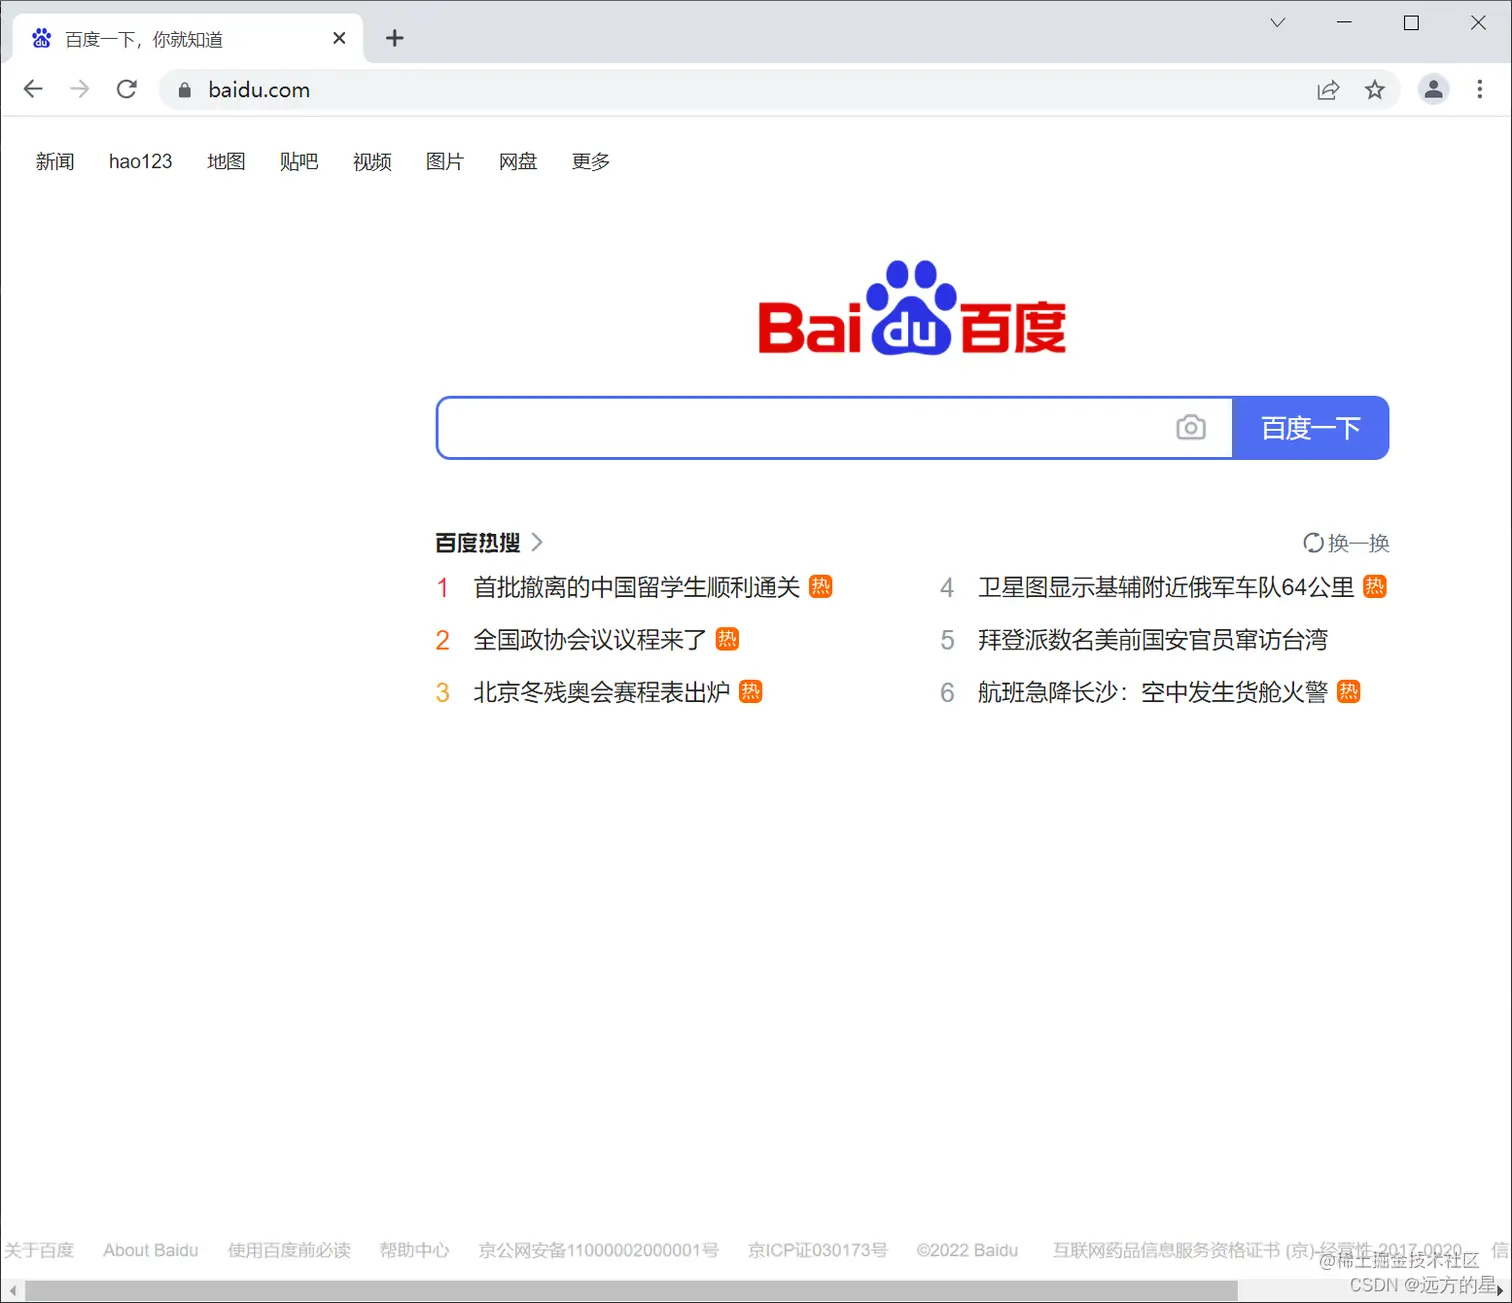This screenshot has width=1512, height=1303.
Task: Open the browser share icon
Action: click(x=1328, y=89)
